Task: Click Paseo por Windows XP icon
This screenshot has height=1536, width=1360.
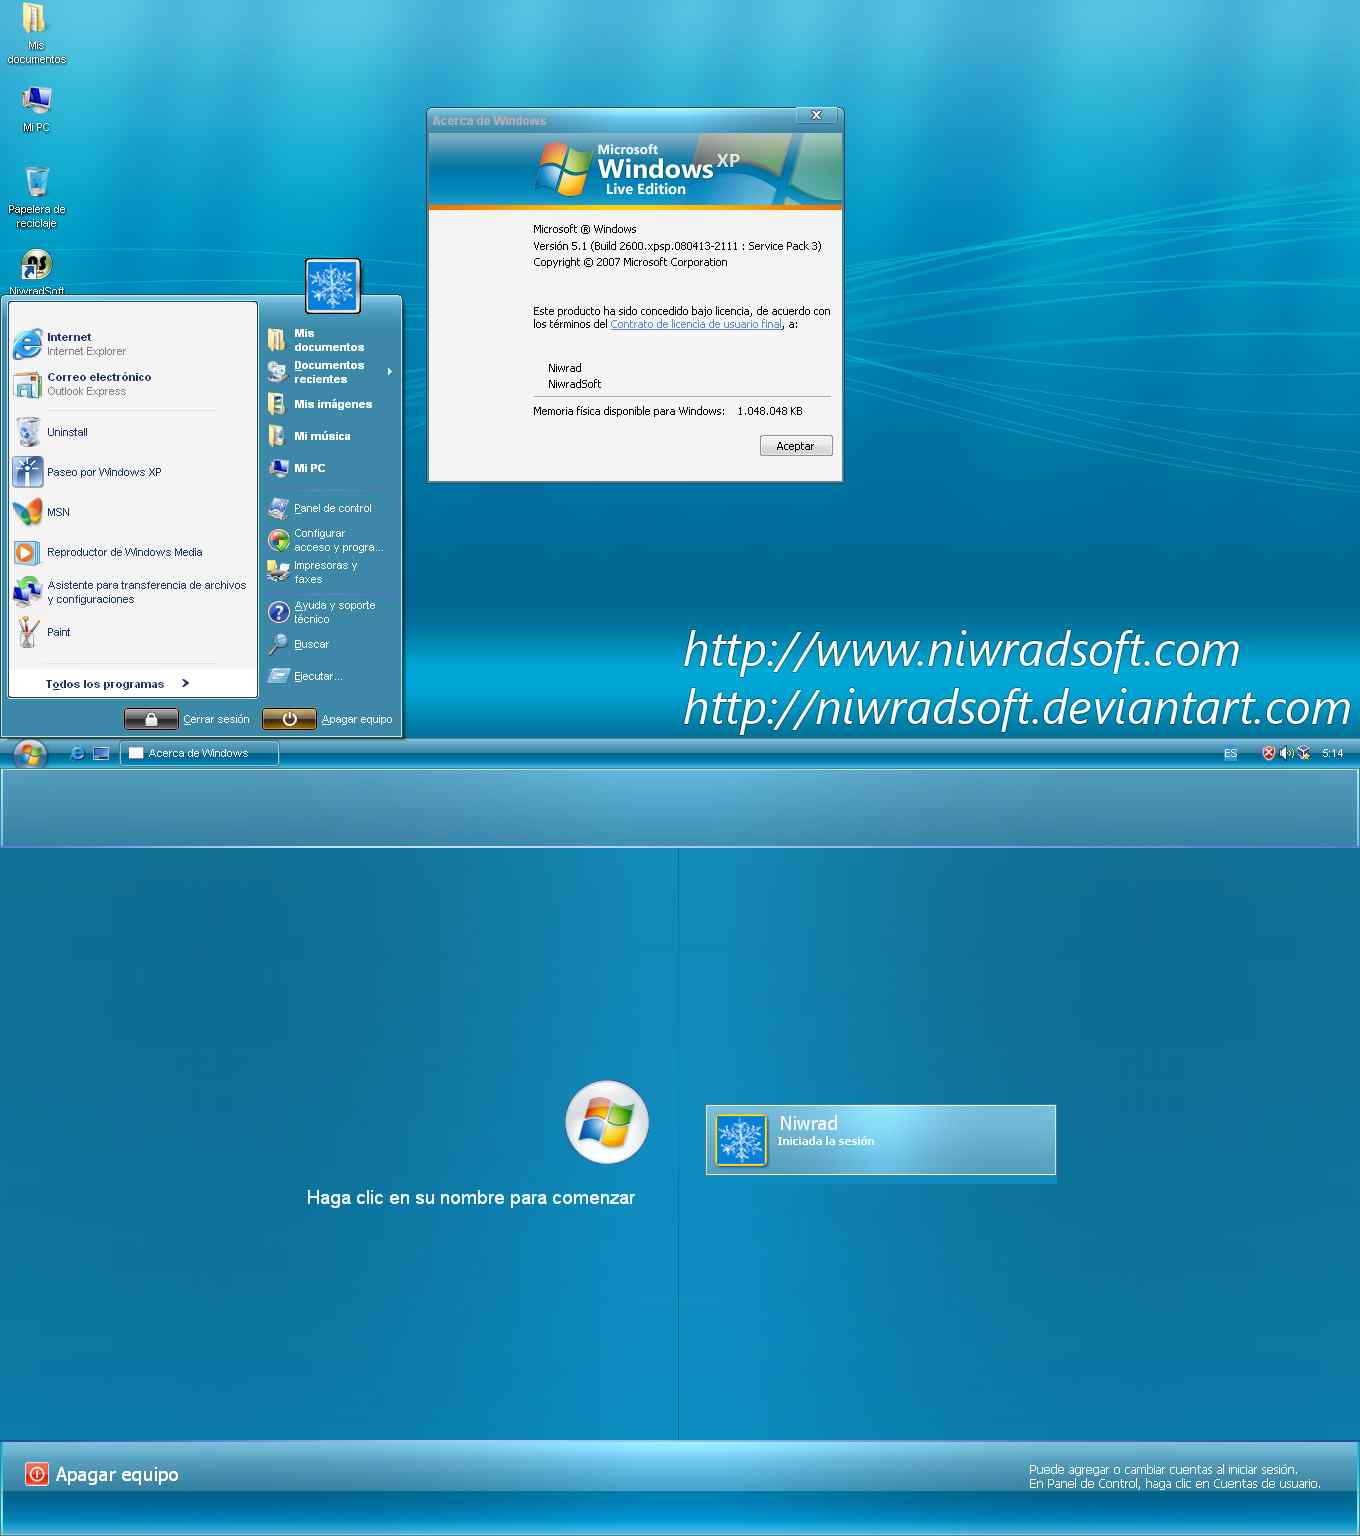Action: coord(28,472)
